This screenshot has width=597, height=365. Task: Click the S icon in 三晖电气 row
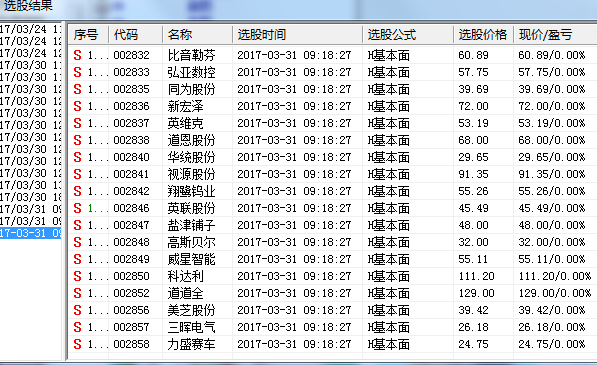tap(78, 327)
